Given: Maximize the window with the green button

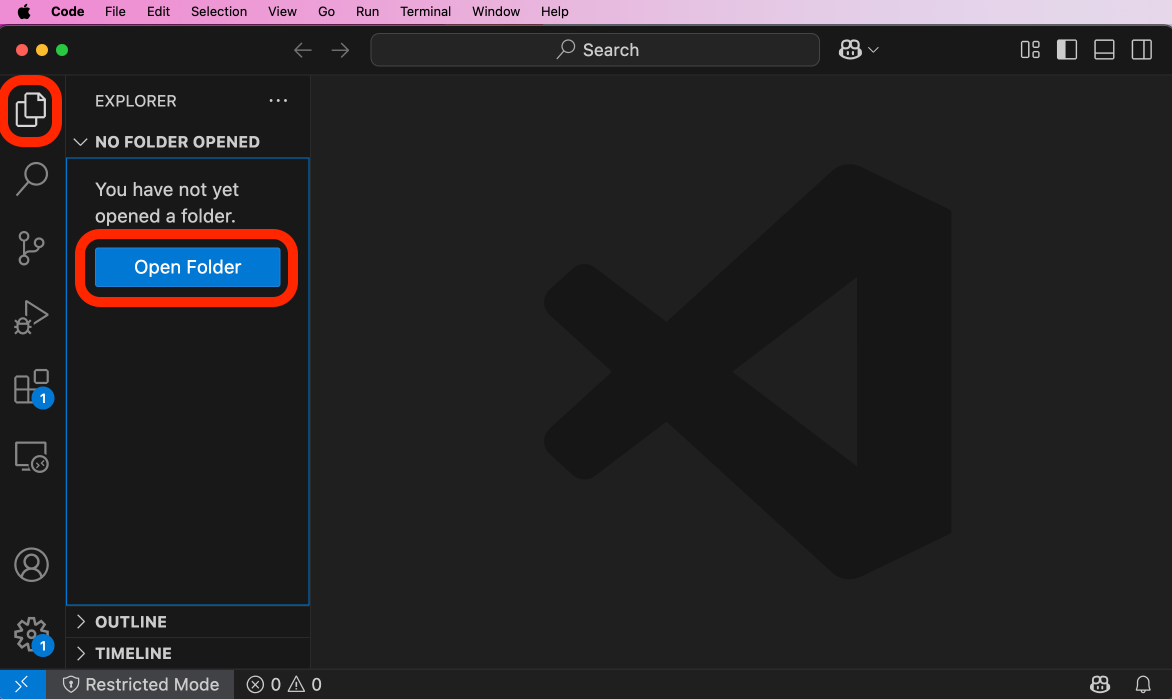Looking at the screenshot, I should click(62, 50).
